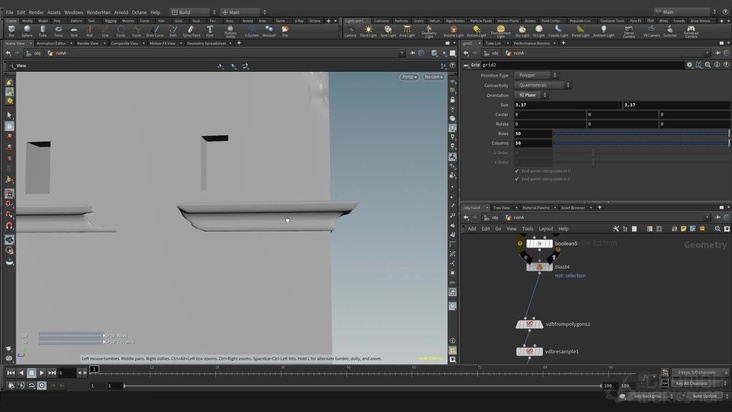Viewport: 732px width, 412px height.
Task: Toggle the viewport lock icon
Action: [452, 100]
